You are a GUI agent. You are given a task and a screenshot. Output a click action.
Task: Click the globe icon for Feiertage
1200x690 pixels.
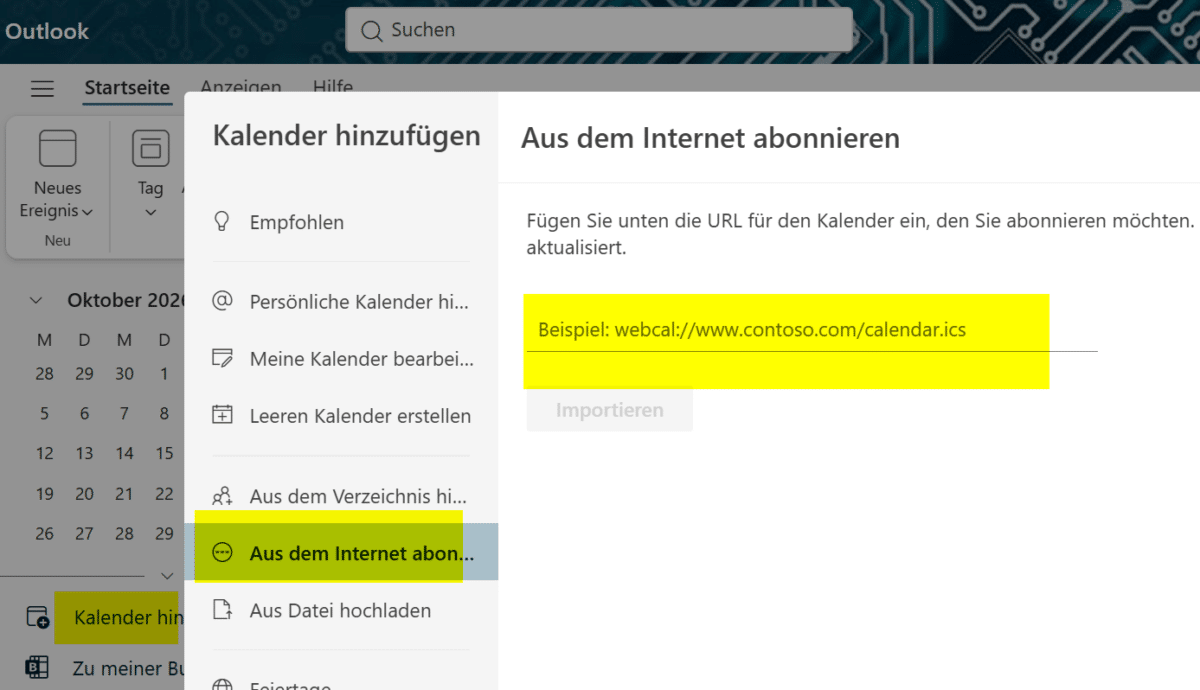(223, 686)
